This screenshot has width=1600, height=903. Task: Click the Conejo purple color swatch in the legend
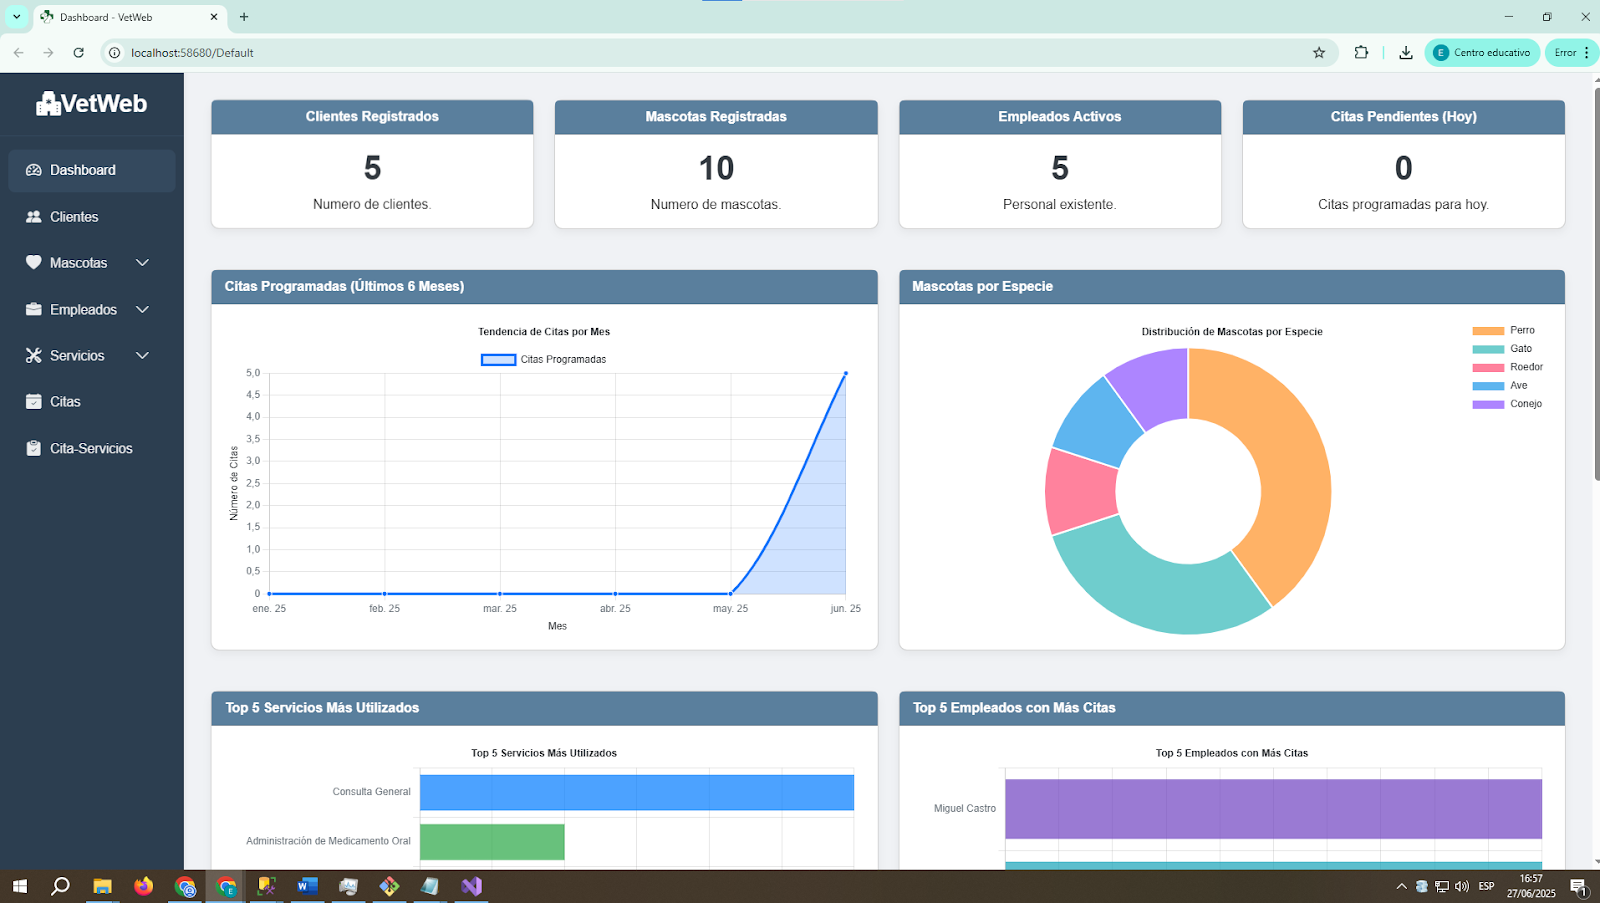tap(1488, 404)
